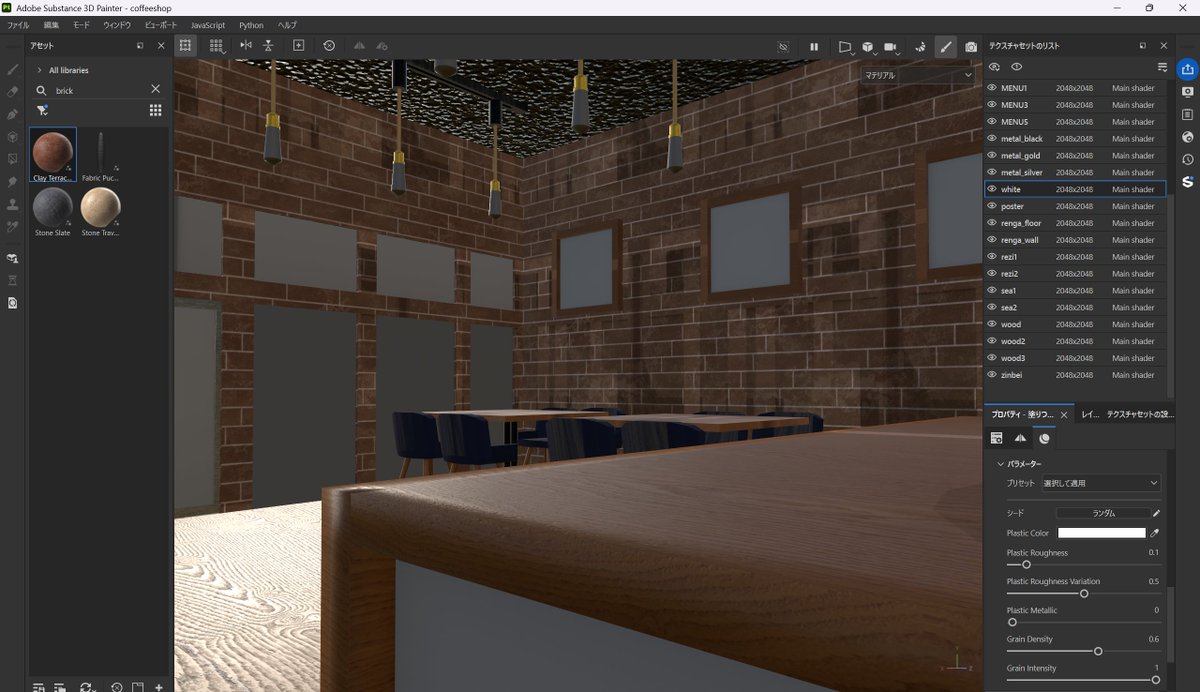Open the dotted grid dropdown in top toolbar
The height and width of the screenshot is (692, 1200).
[216, 46]
